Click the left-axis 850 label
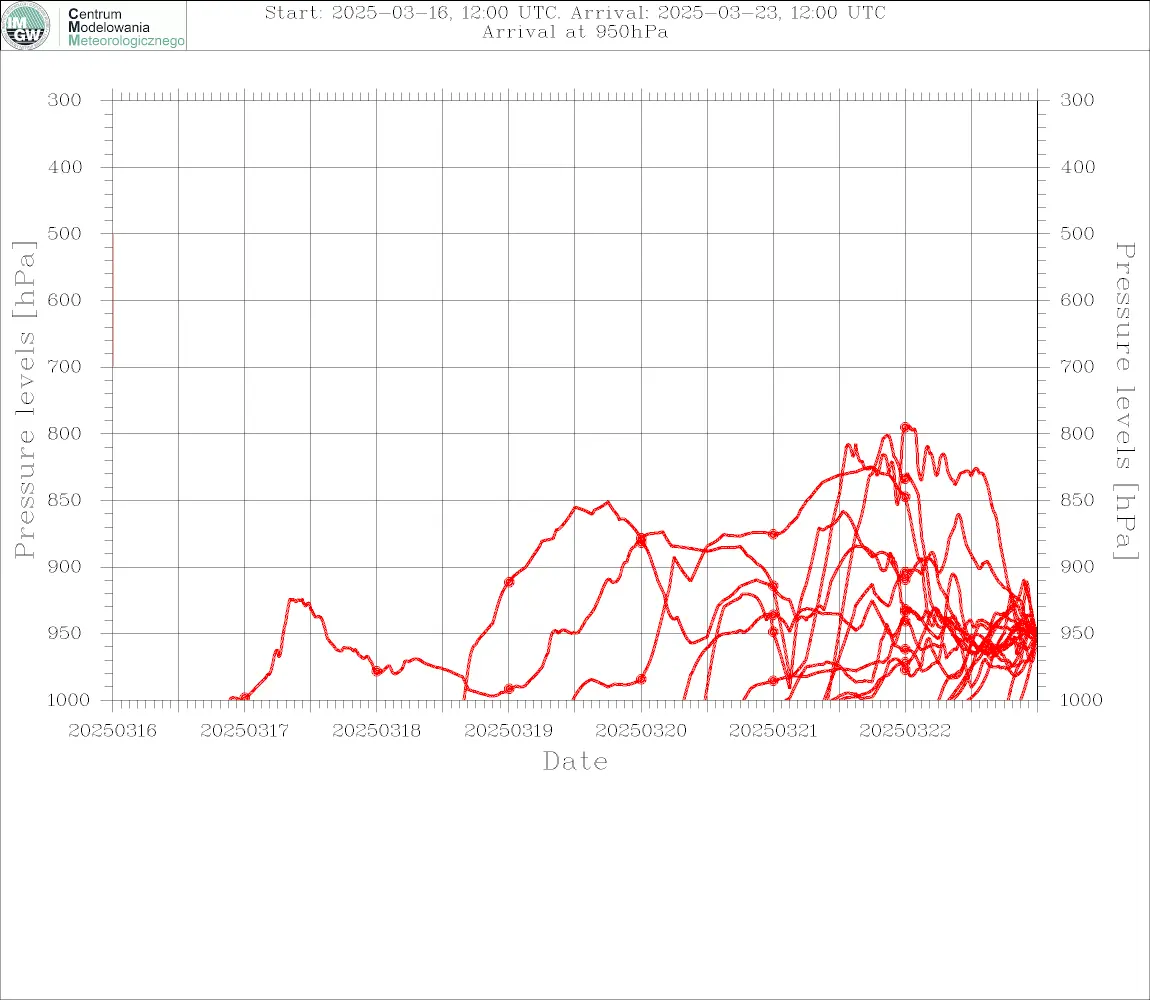The width and height of the screenshot is (1150, 1000). pyautogui.click(x=65, y=500)
